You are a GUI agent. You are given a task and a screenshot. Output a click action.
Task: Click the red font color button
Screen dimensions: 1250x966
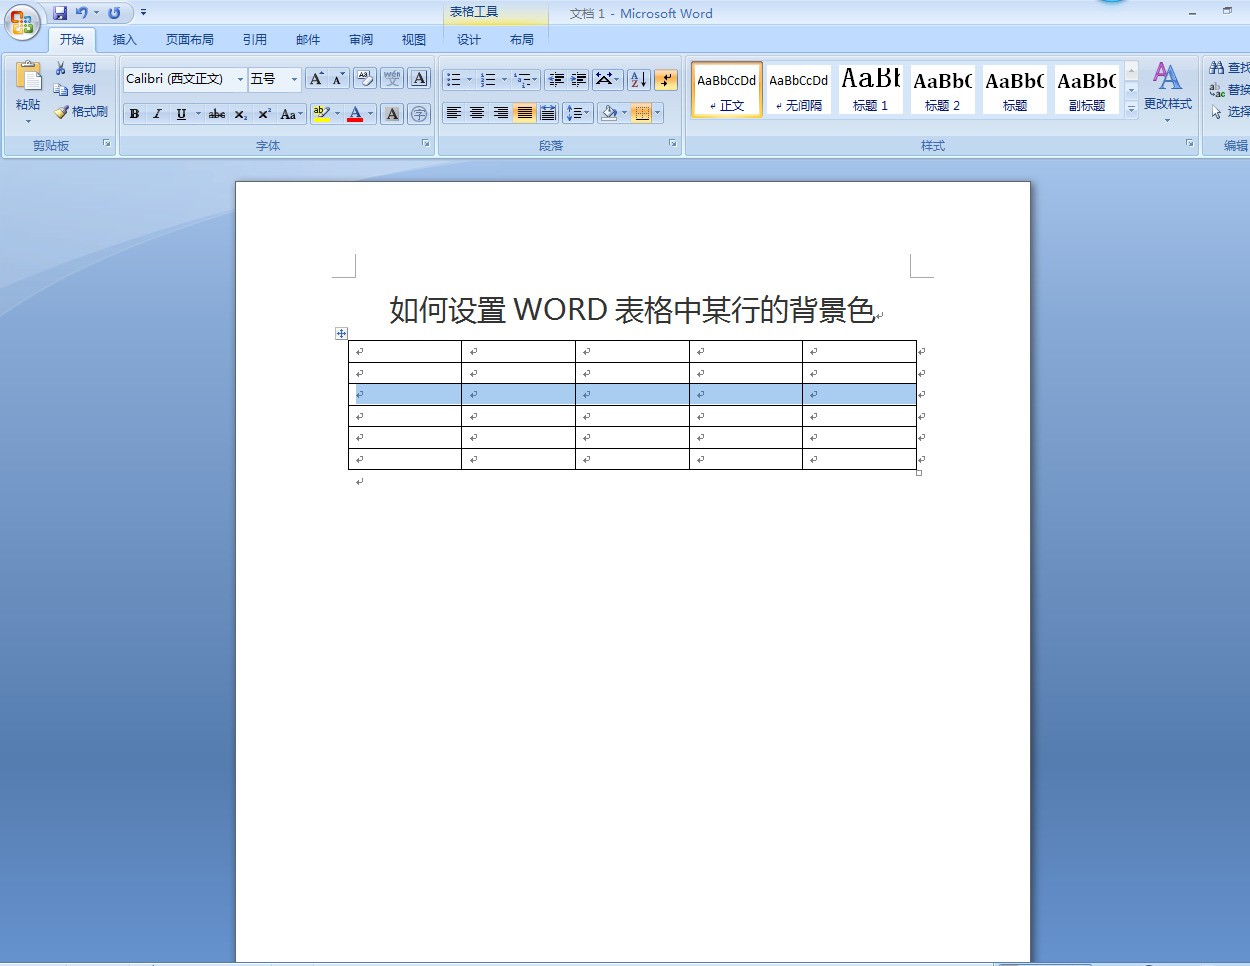355,114
